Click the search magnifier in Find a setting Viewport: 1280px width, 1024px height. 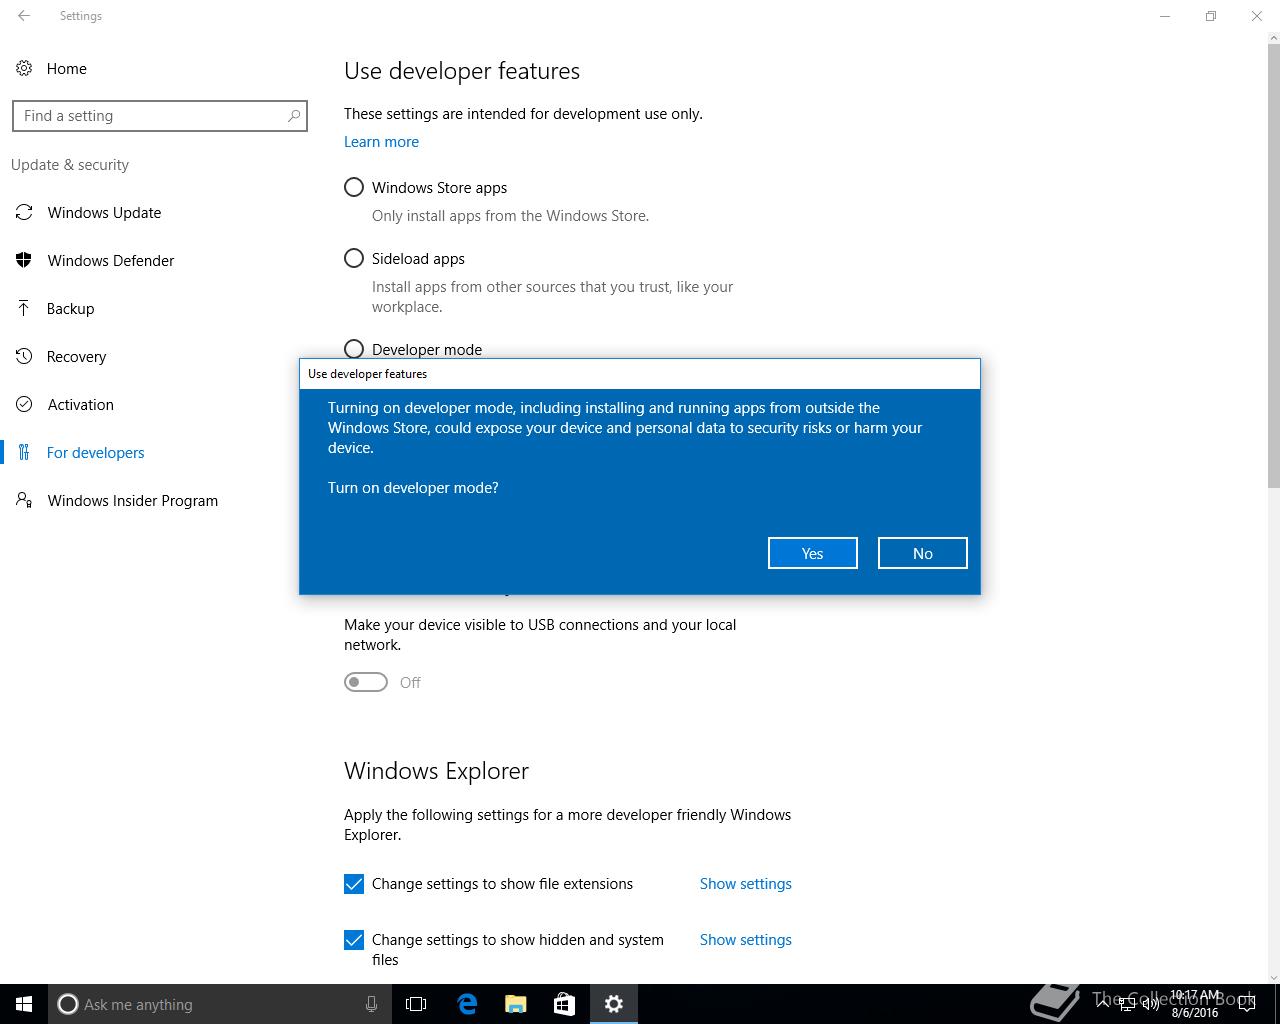pos(294,116)
